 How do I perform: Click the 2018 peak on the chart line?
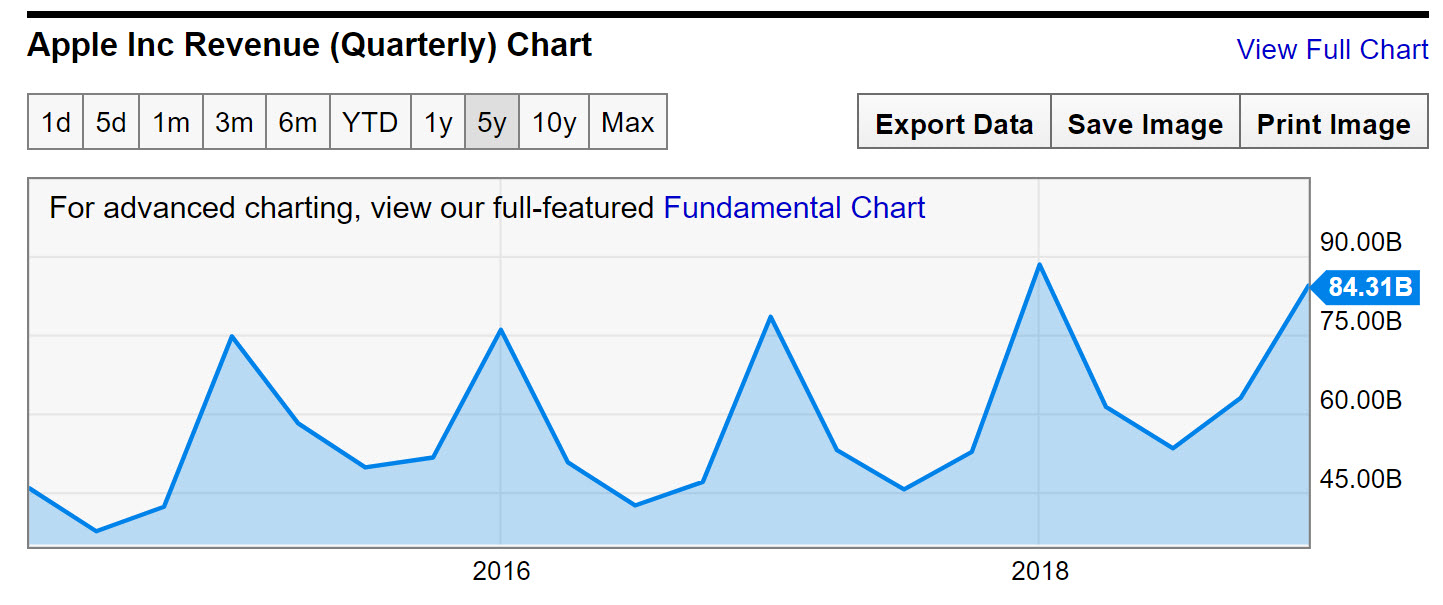pos(1040,265)
